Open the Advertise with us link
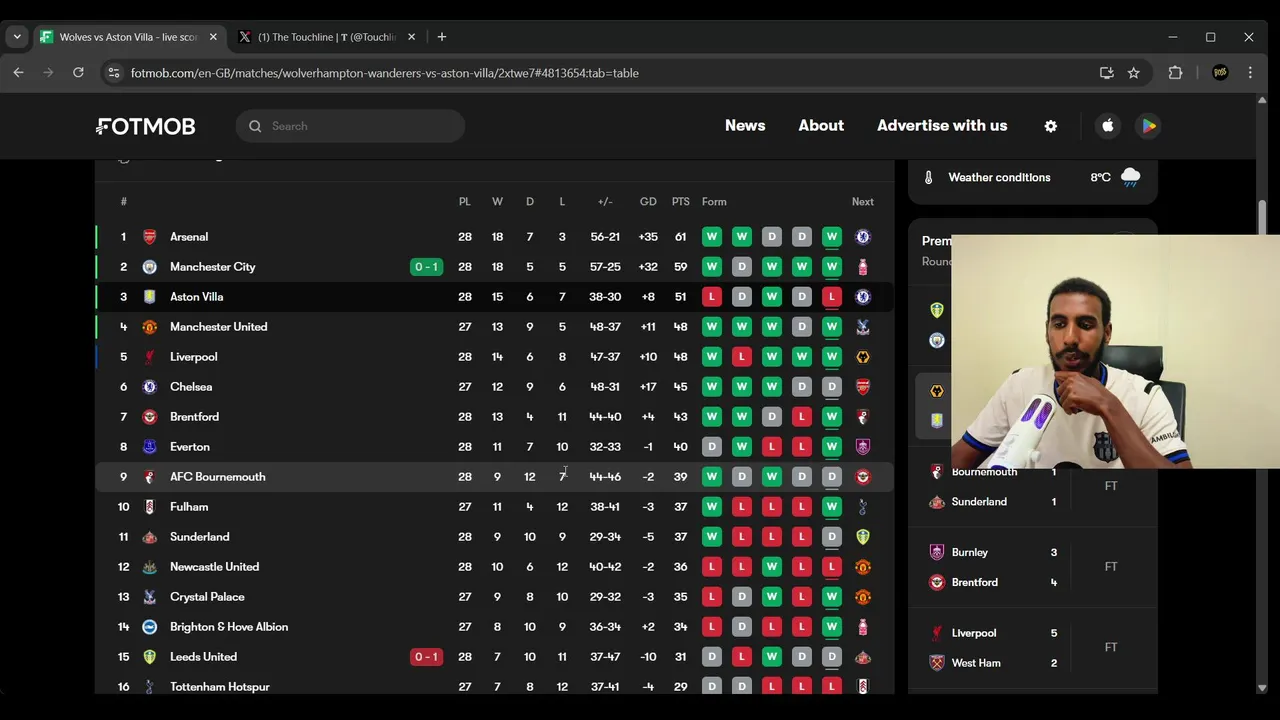This screenshot has width=1280, height=720. tap(942, 126)
